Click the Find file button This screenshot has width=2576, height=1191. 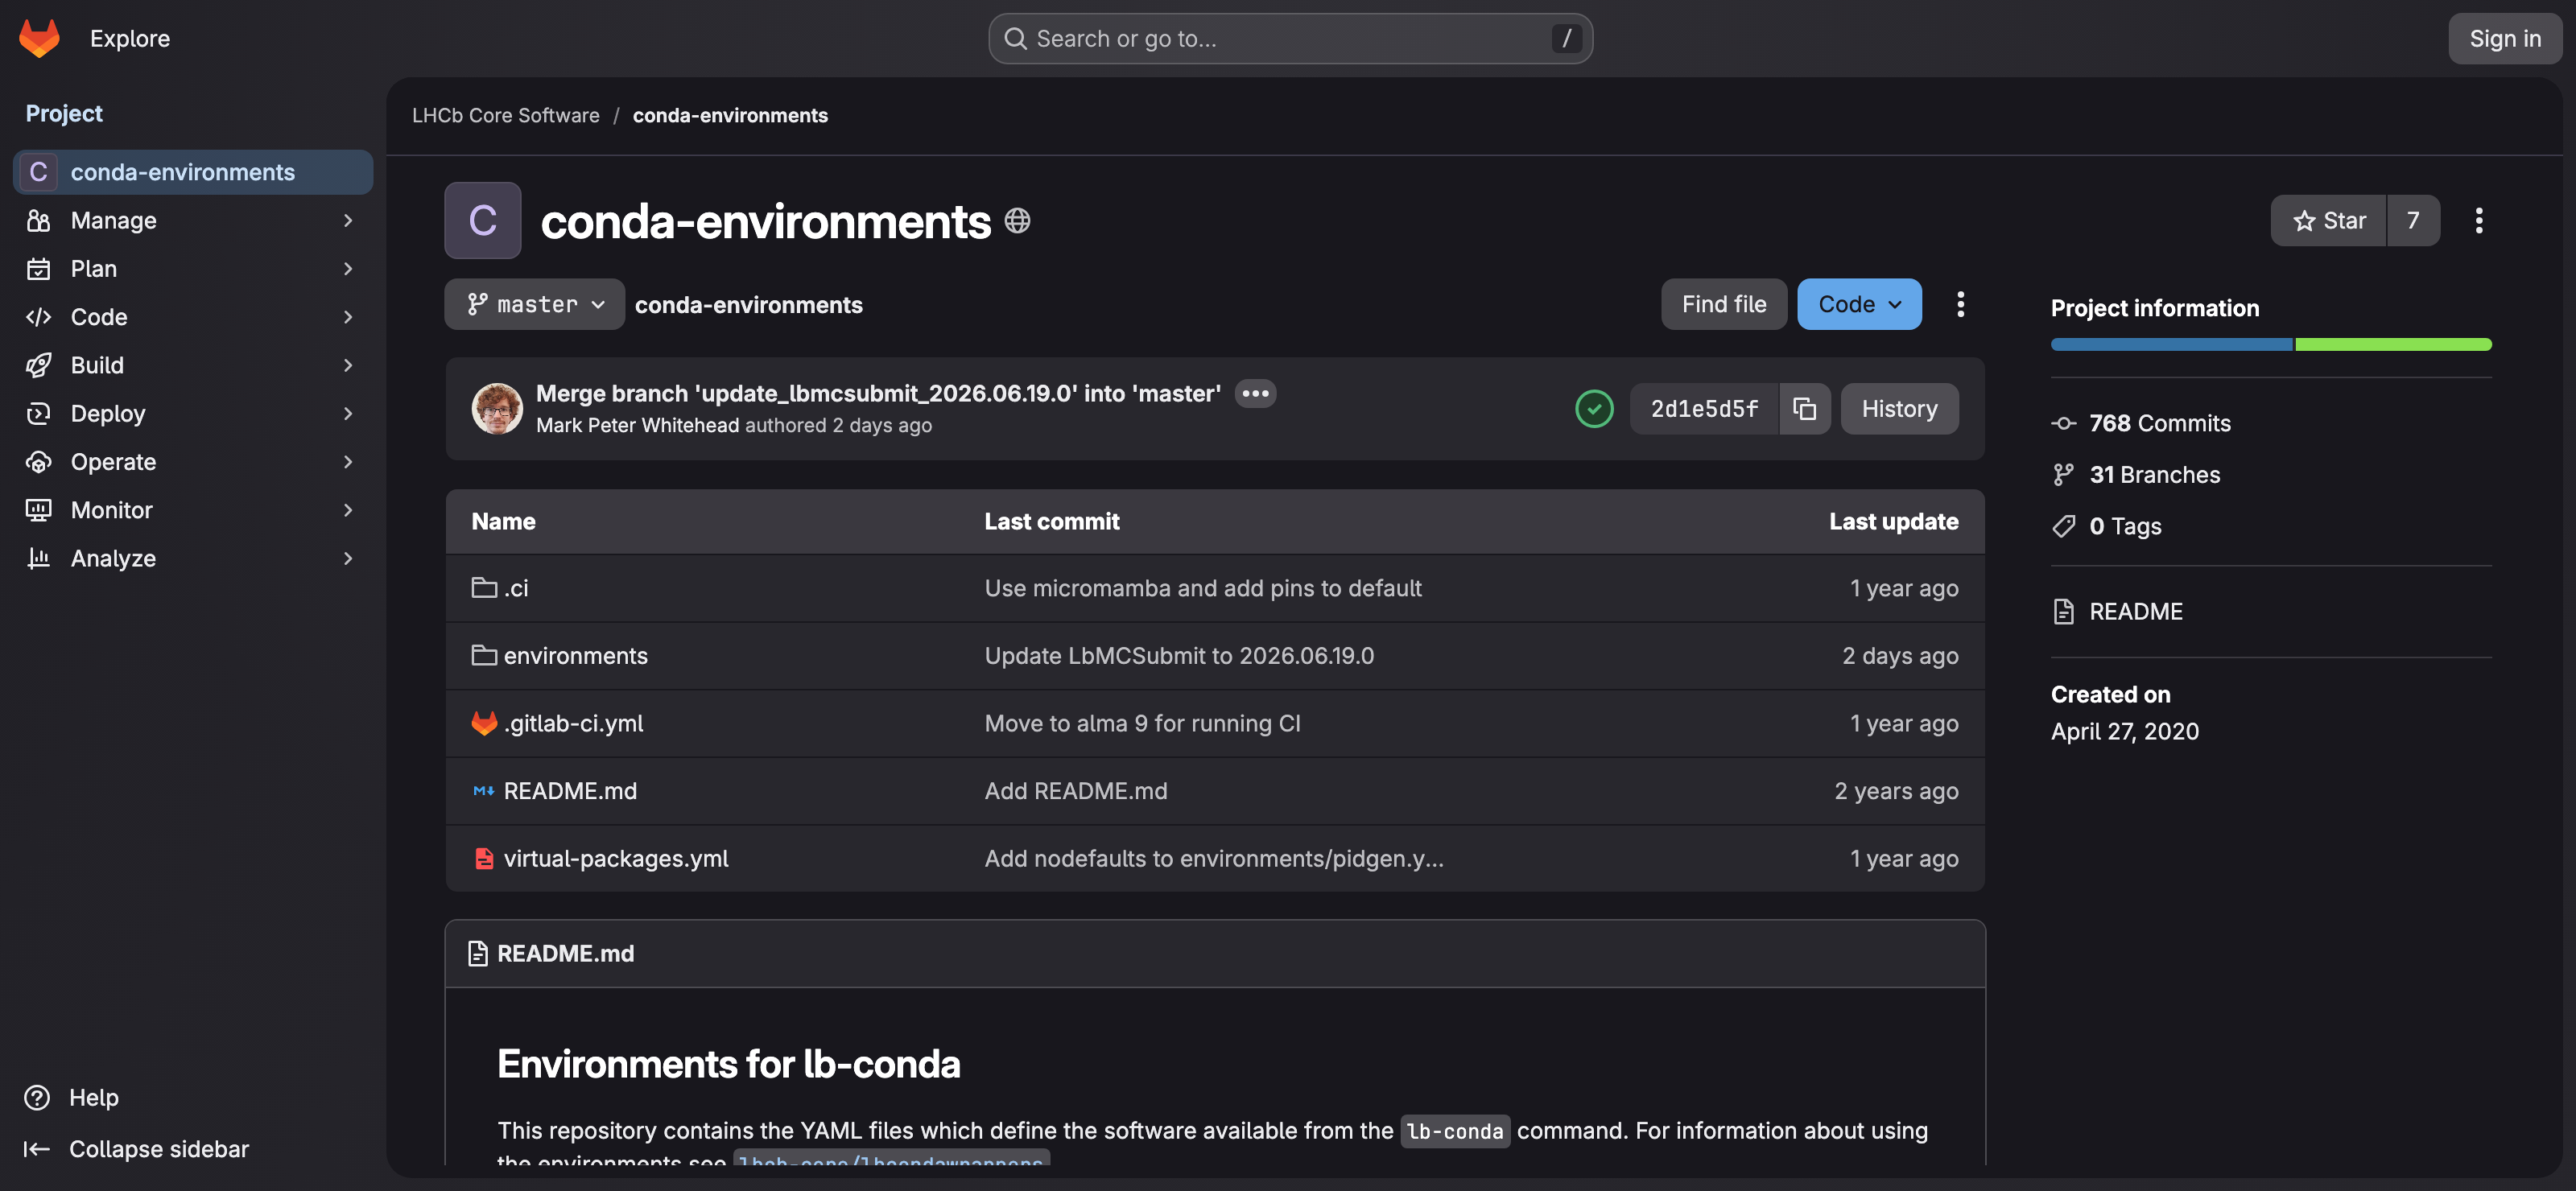pos(1724,304)
